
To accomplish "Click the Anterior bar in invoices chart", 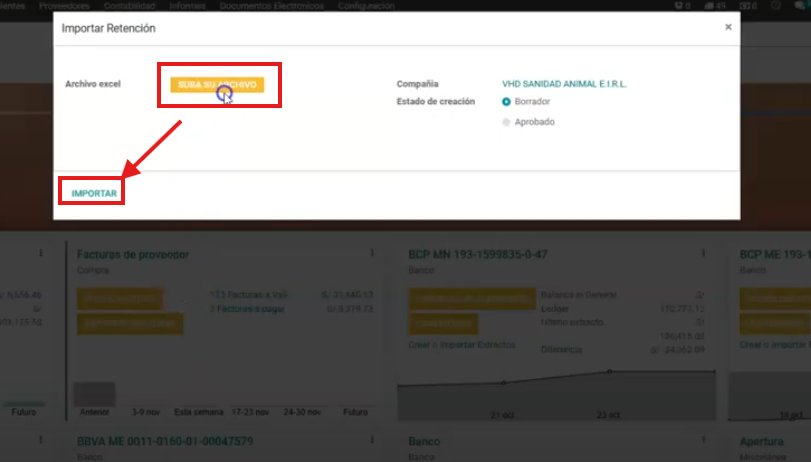I will (95, 394).
